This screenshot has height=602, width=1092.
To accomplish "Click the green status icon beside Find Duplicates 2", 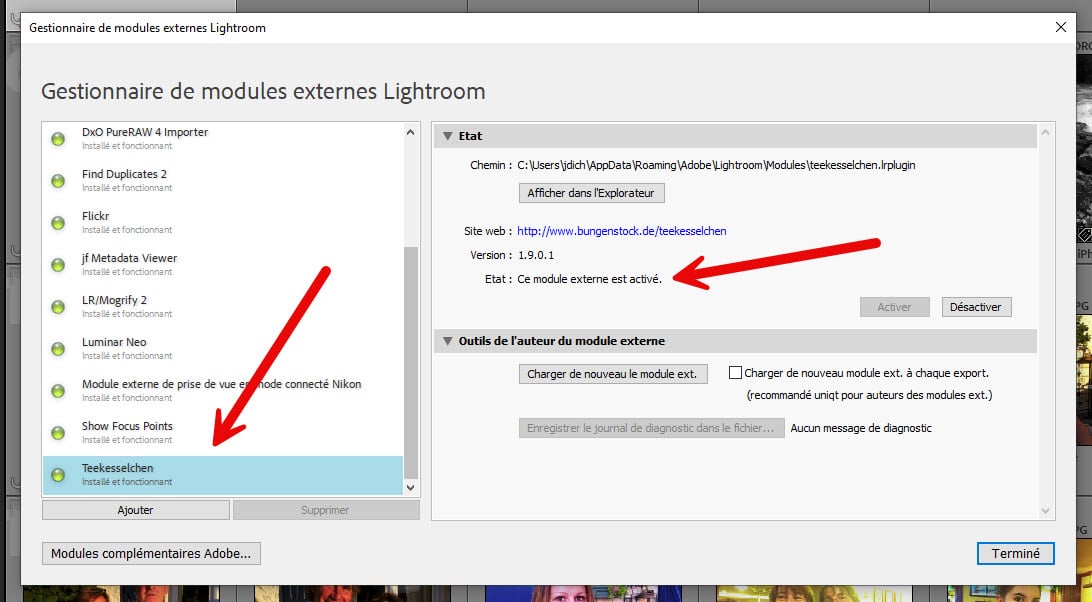I will point(58,180).
